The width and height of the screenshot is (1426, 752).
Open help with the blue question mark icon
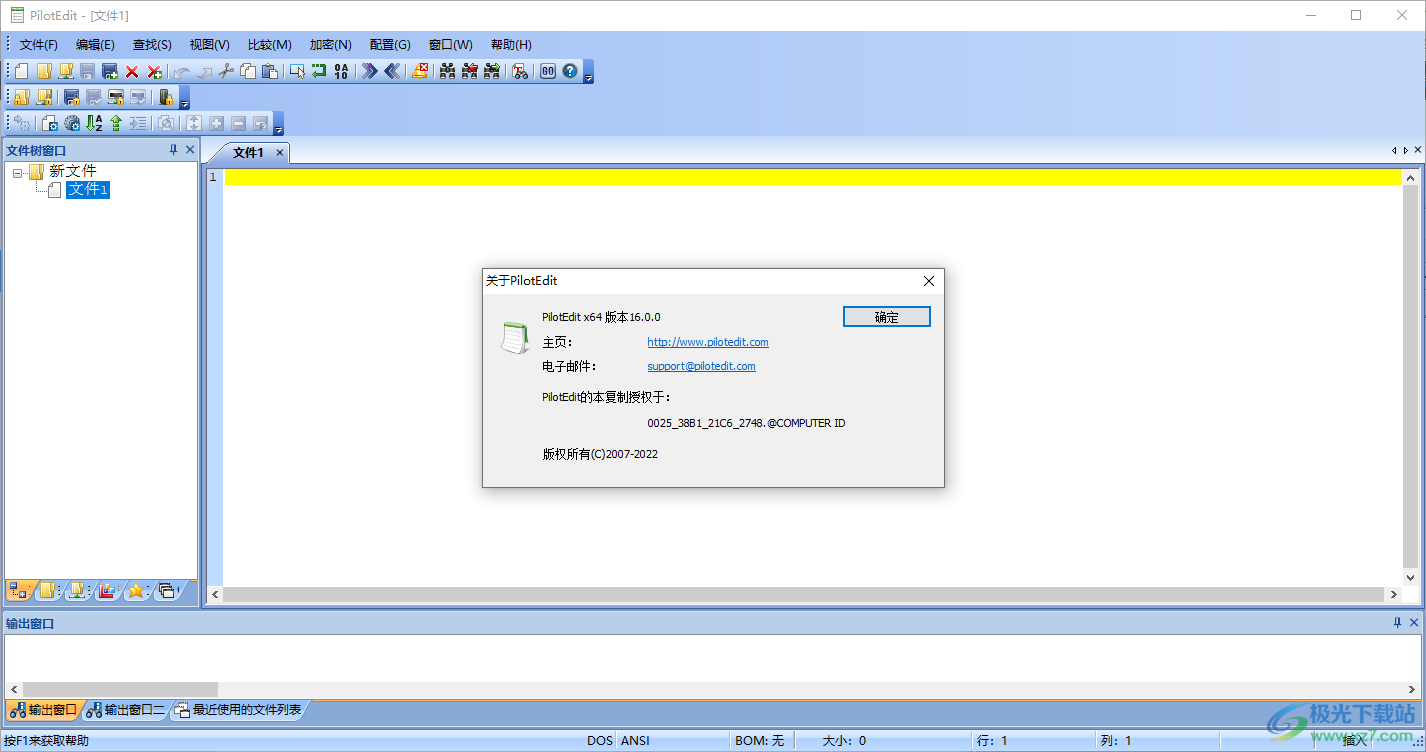pos(570,71)
